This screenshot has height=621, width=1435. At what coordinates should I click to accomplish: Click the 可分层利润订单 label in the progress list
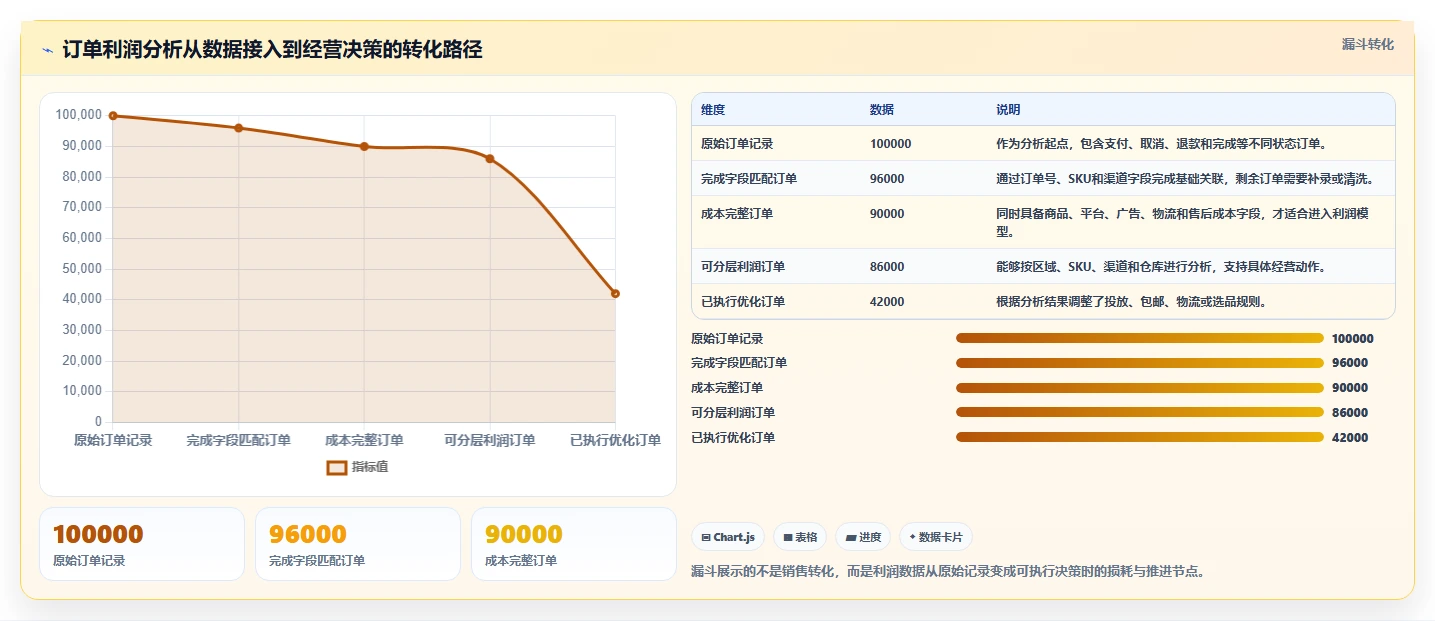pyautogui.click(x=733, y=412)
